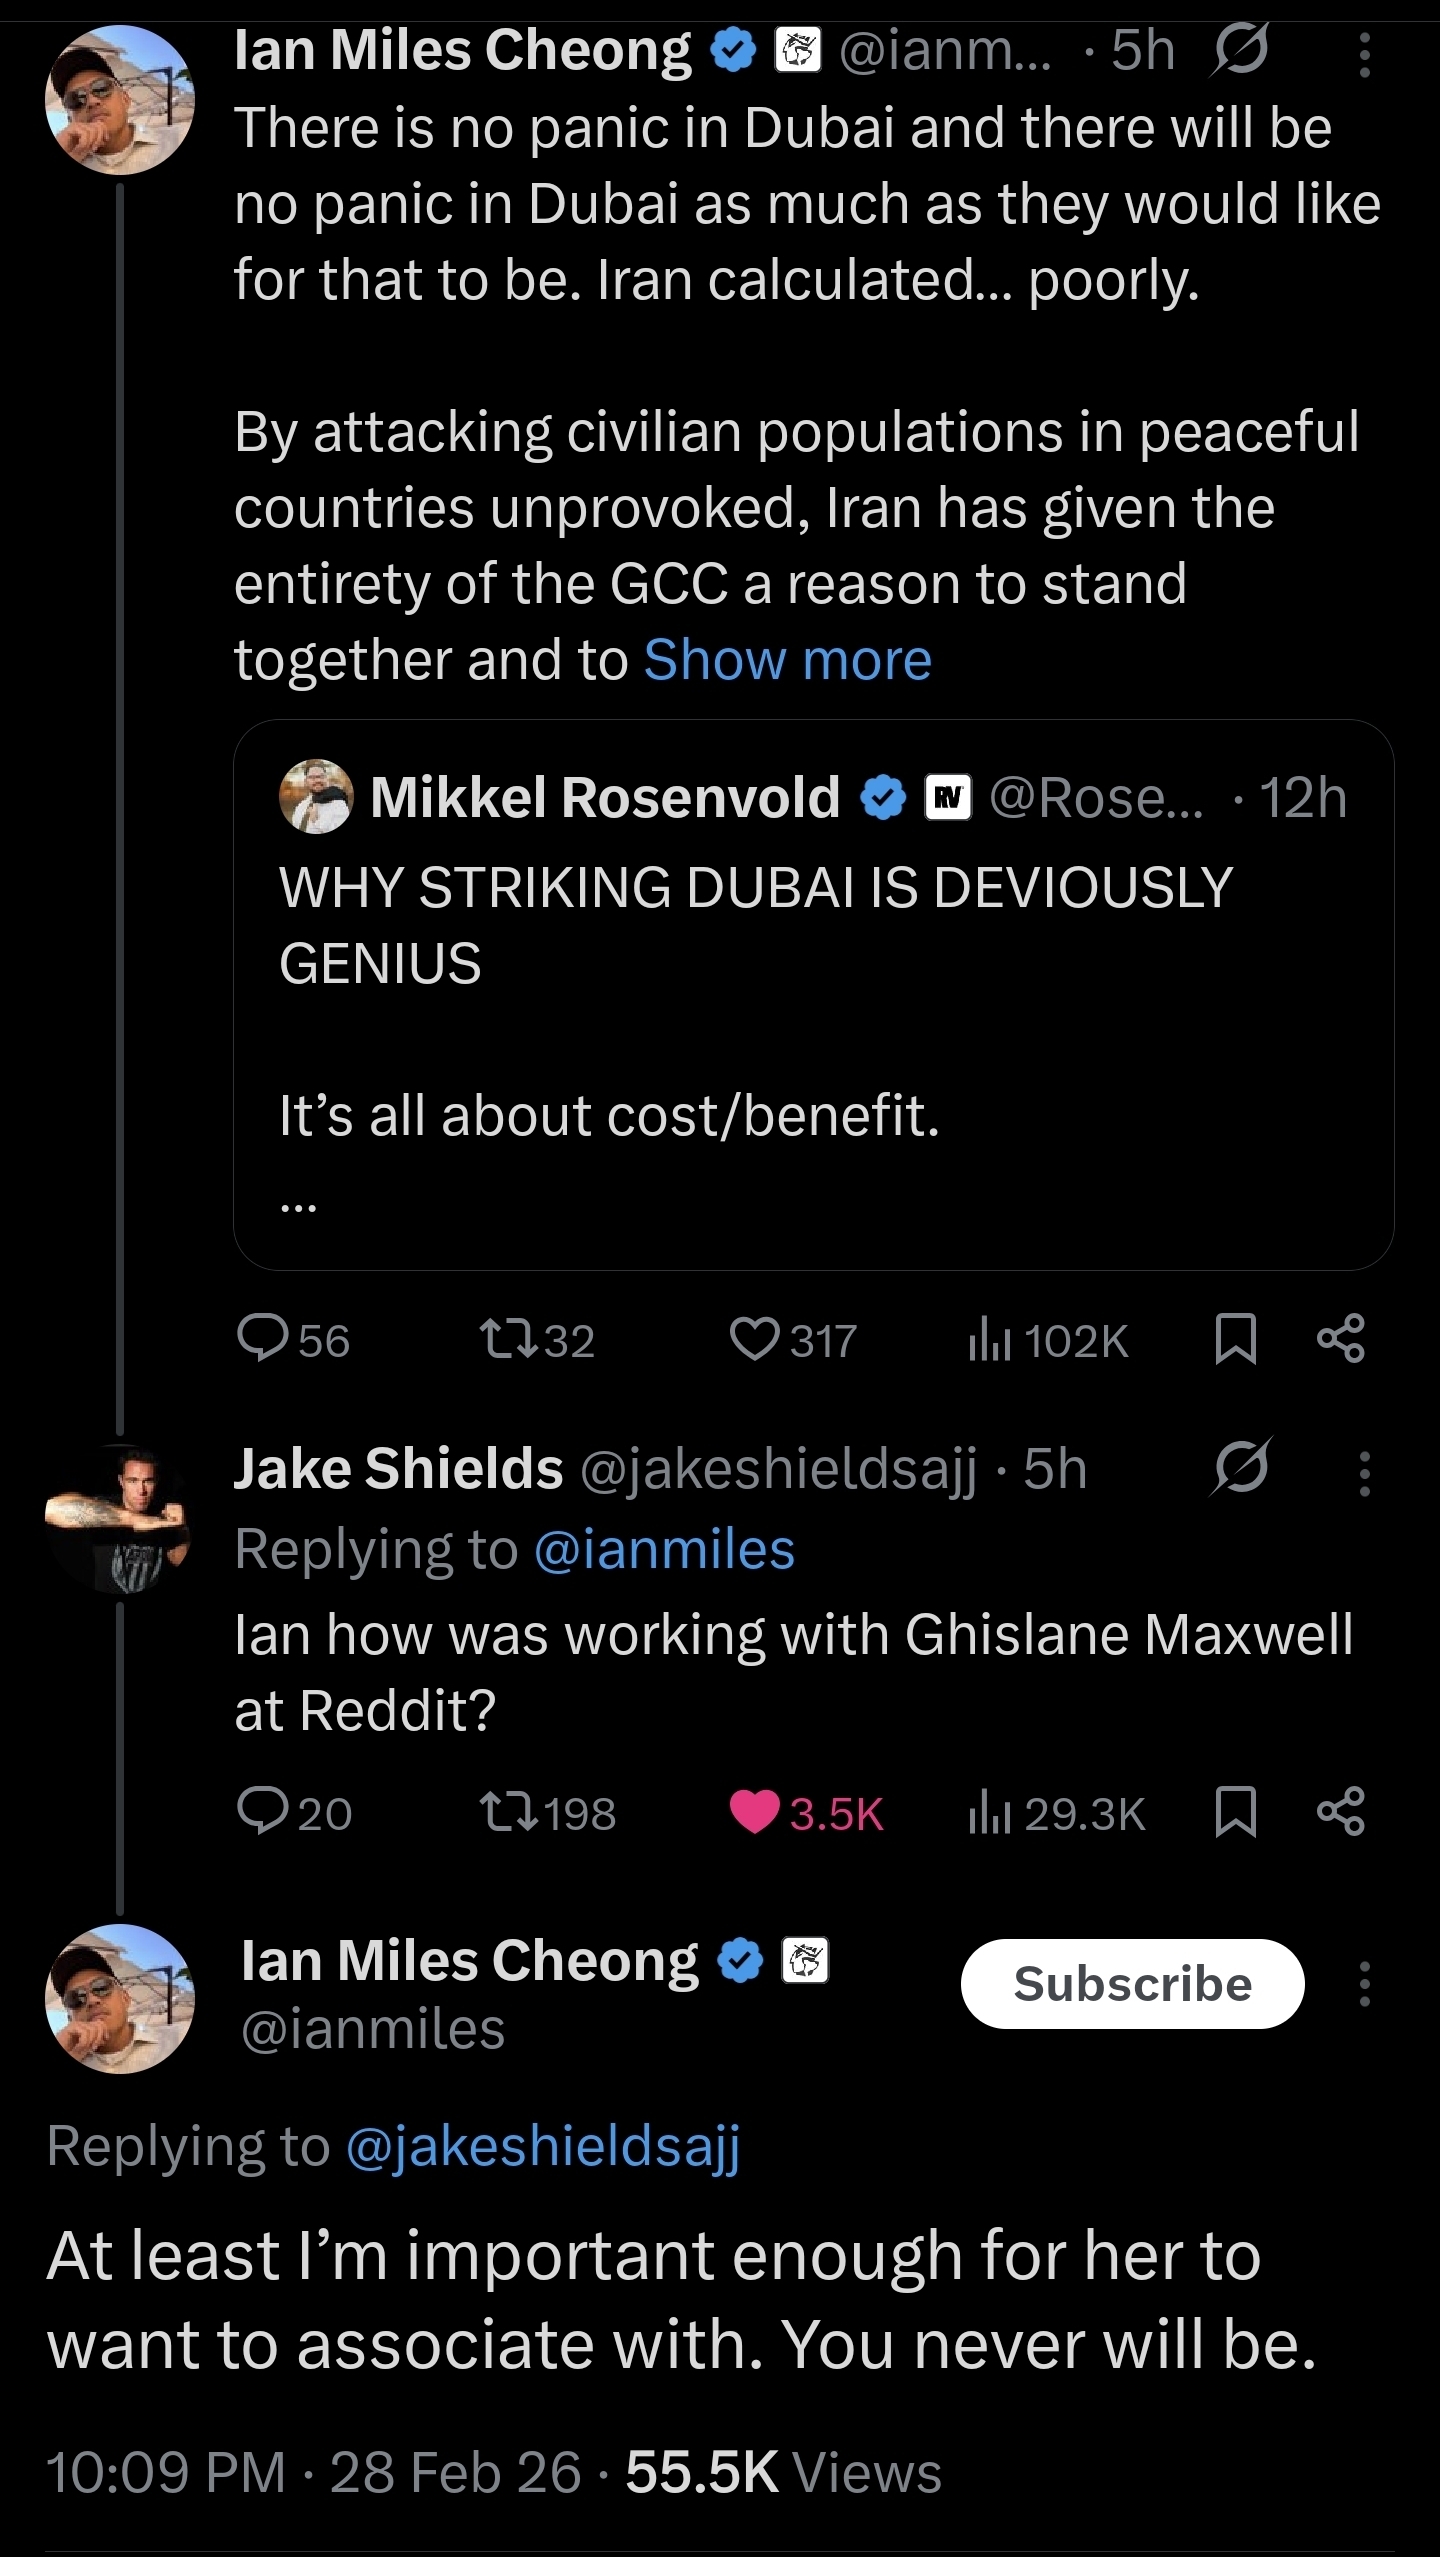Open Grok icon on the top post
1440x2557 pixels.
click(x=1240, y=50)
